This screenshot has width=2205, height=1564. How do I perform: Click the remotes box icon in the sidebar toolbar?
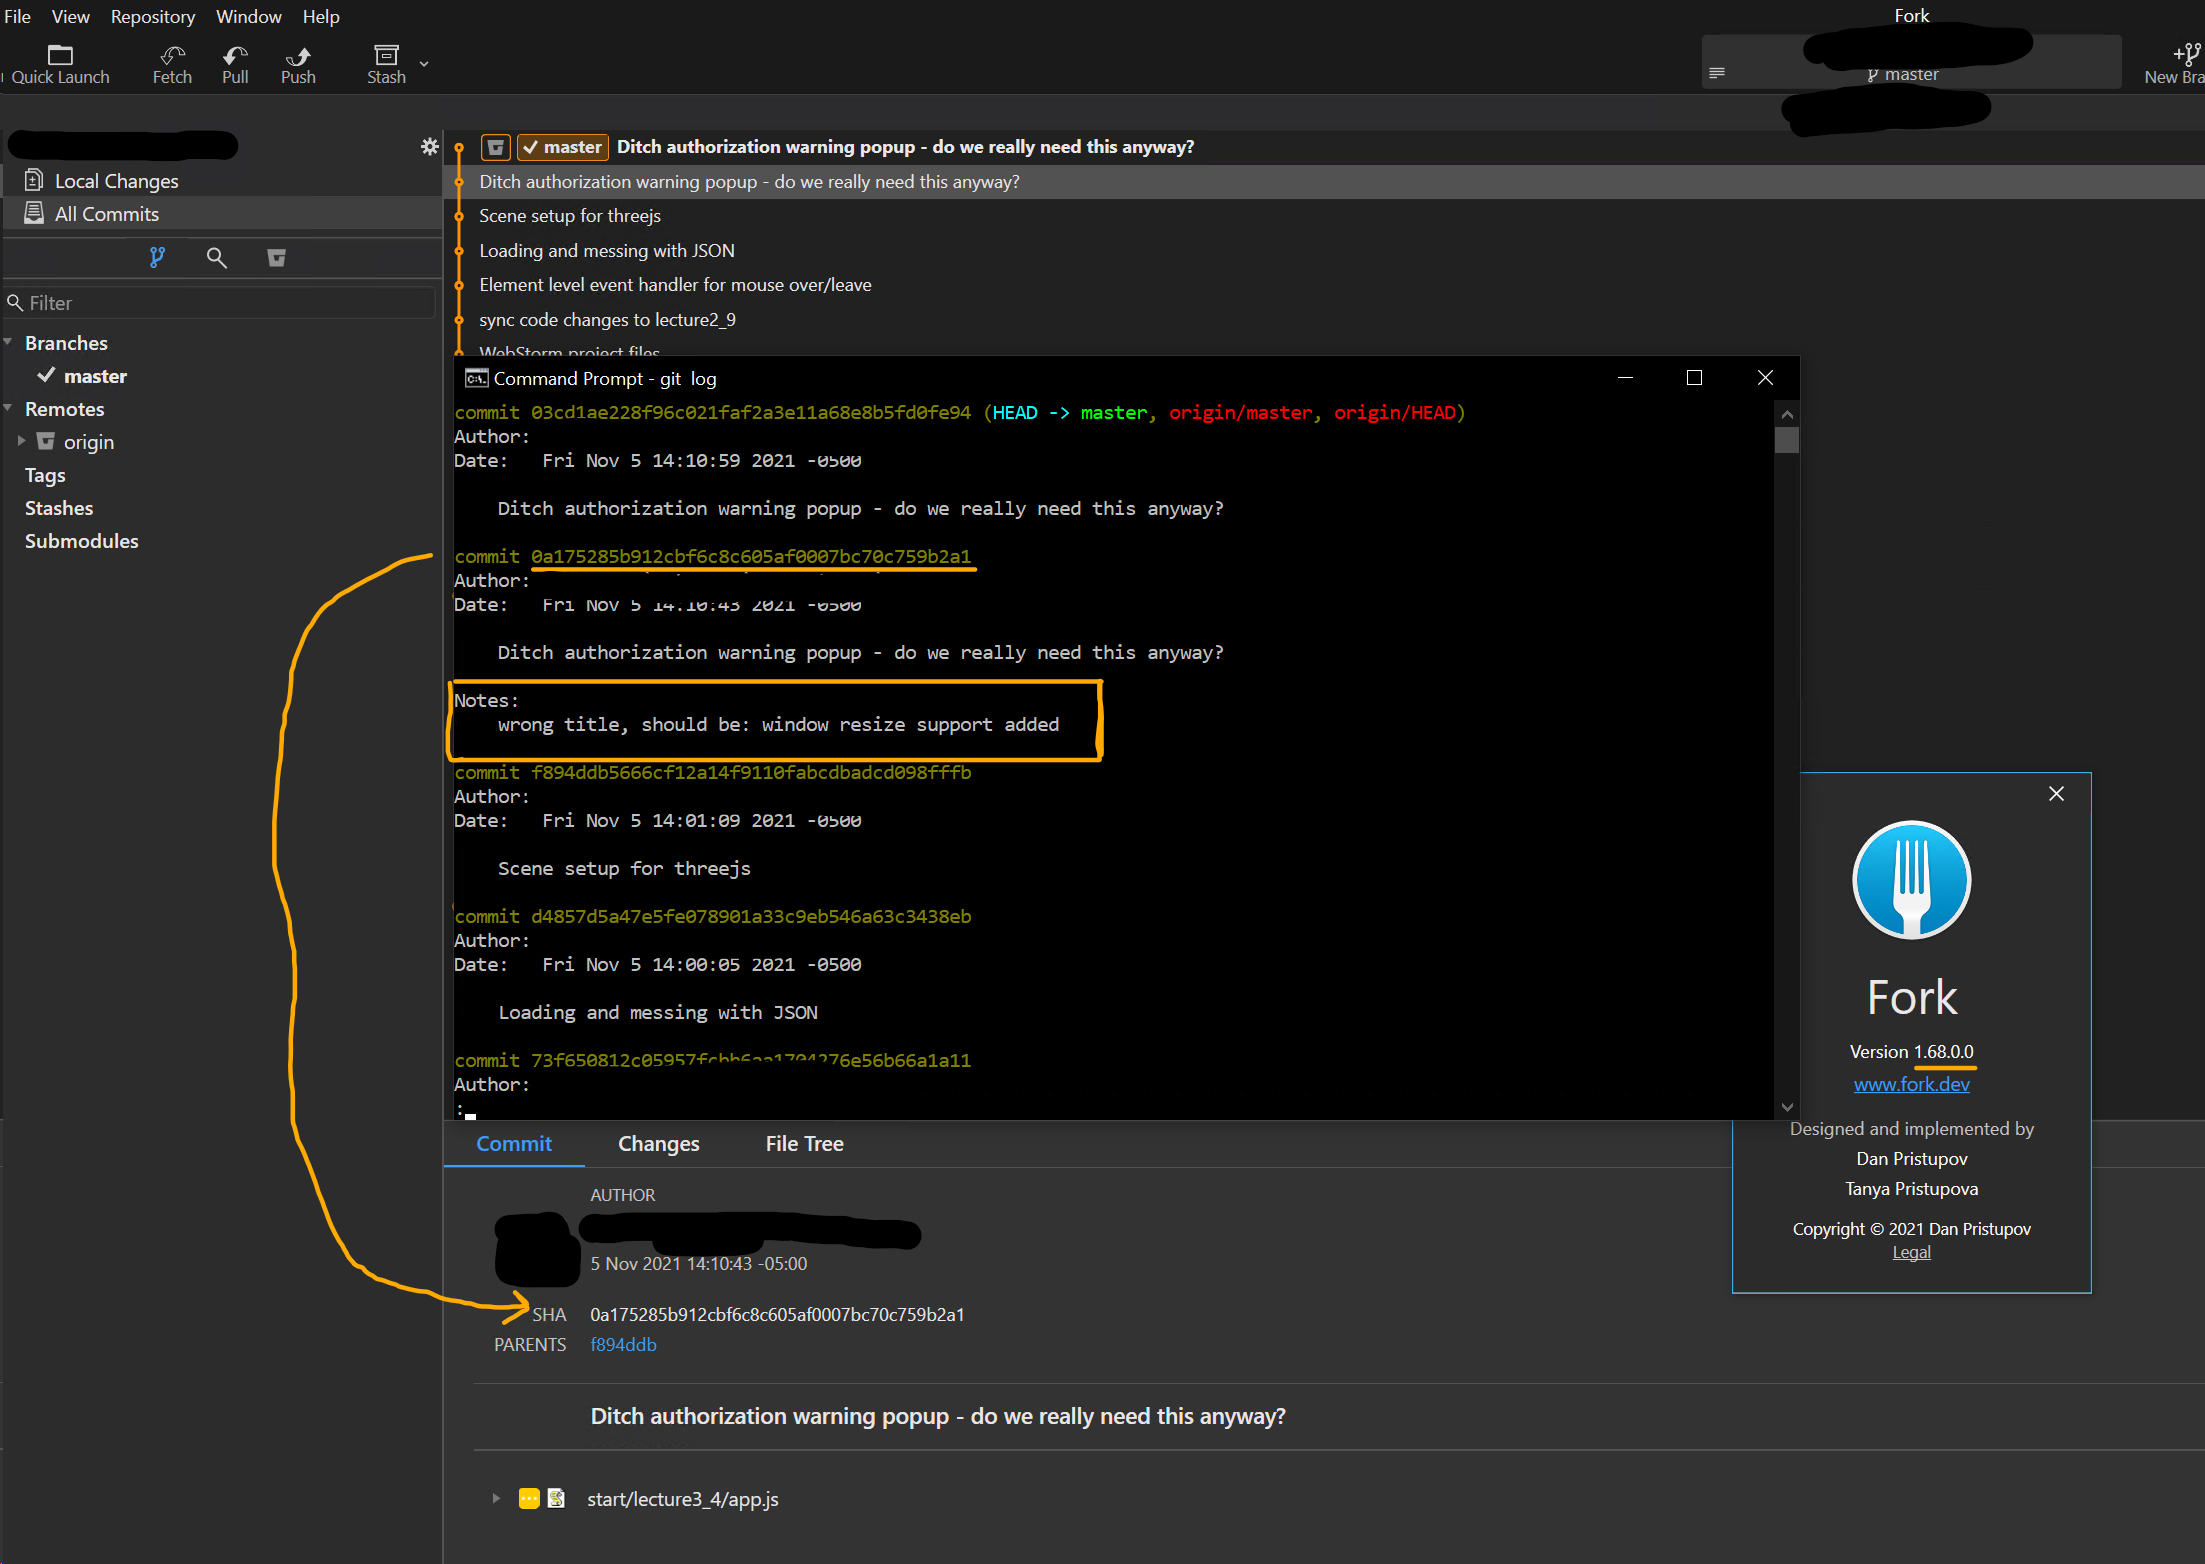pyautogui.click(x=277, y=258)
